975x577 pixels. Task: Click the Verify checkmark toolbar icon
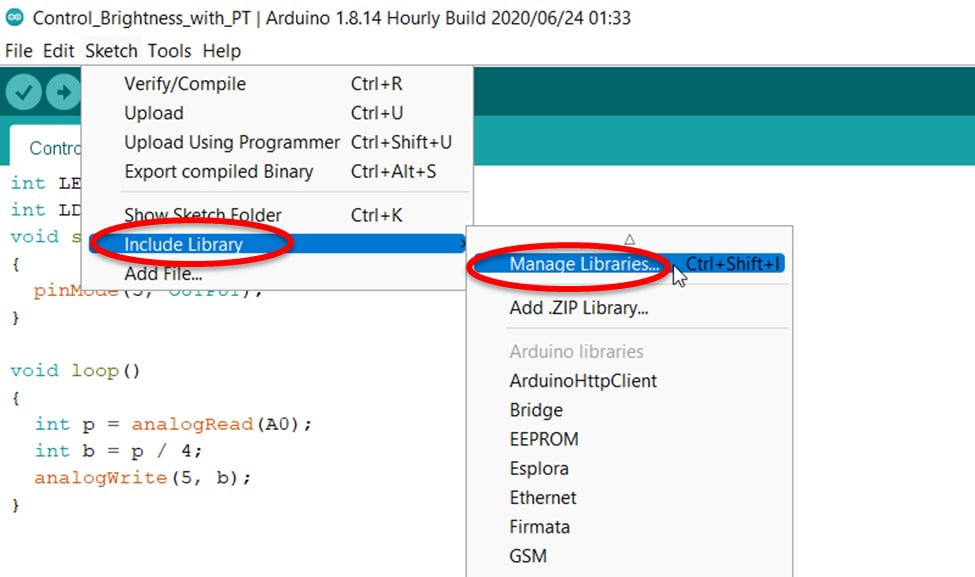[x=24, y=92]
